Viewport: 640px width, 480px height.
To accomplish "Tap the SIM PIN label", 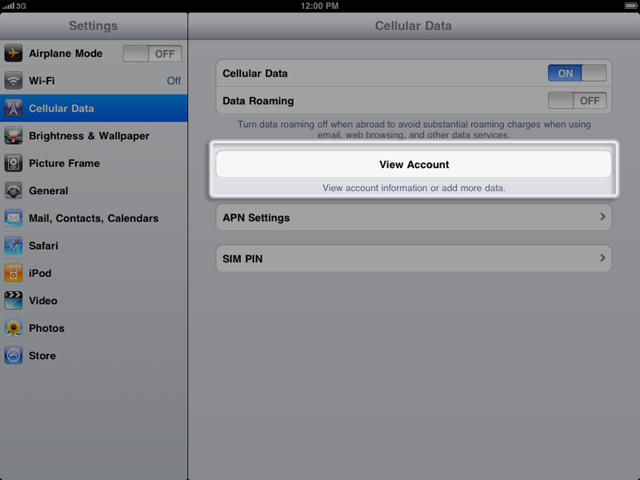I will coord(243,258).
